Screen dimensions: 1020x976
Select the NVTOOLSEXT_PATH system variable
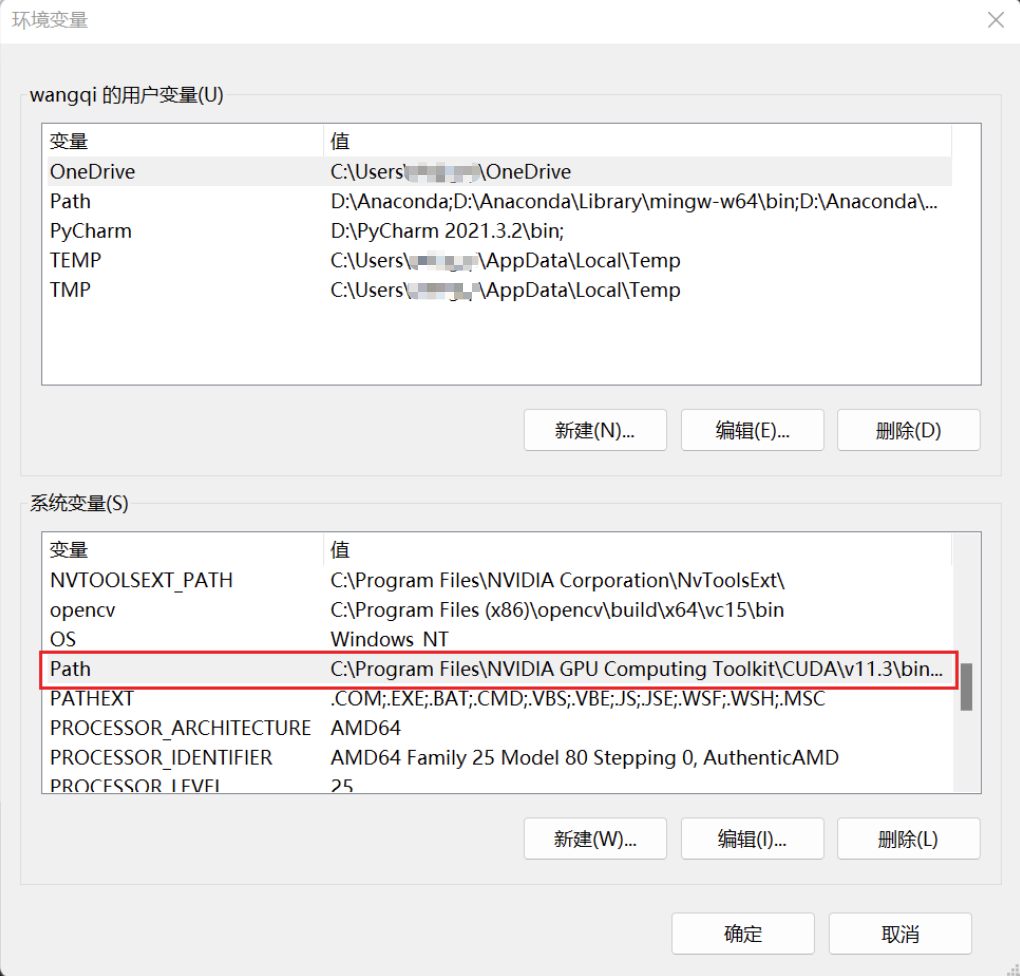pos(500,580)
